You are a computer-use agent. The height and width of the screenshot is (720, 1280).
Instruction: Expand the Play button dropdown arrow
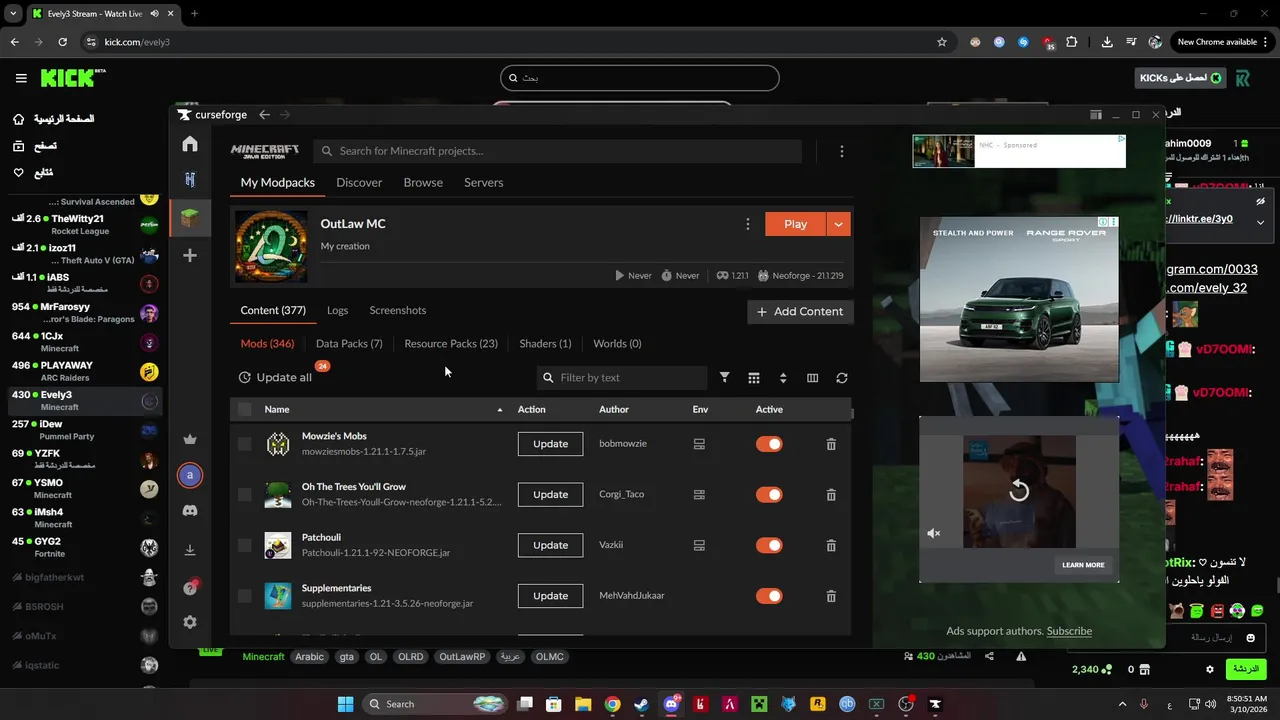(839, 224)
